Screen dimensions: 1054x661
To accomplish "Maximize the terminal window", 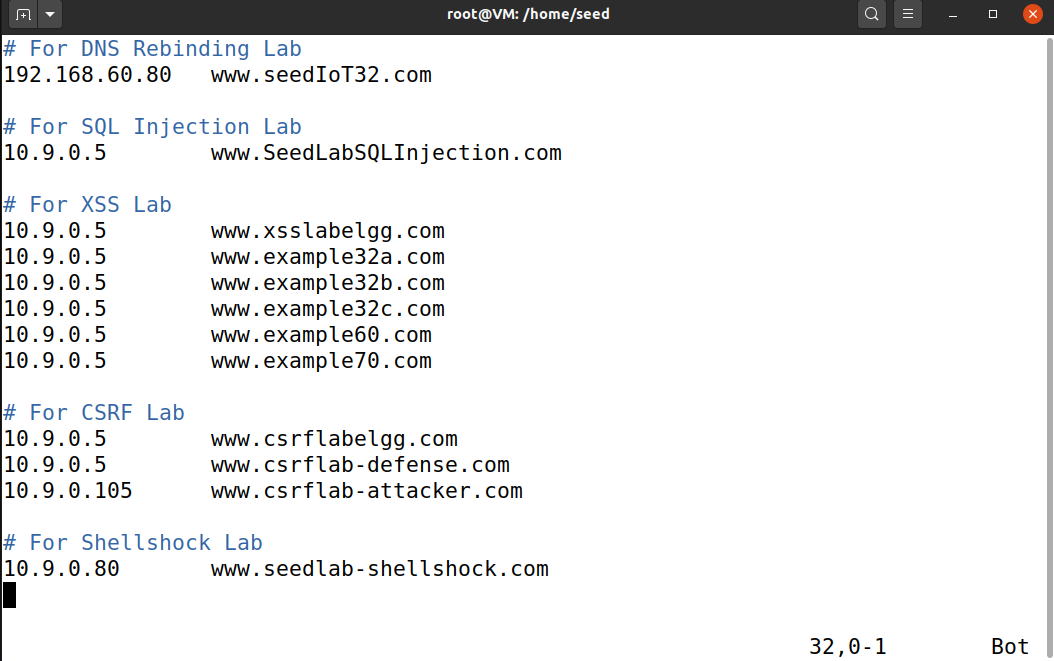I will [x=993, y=14].
